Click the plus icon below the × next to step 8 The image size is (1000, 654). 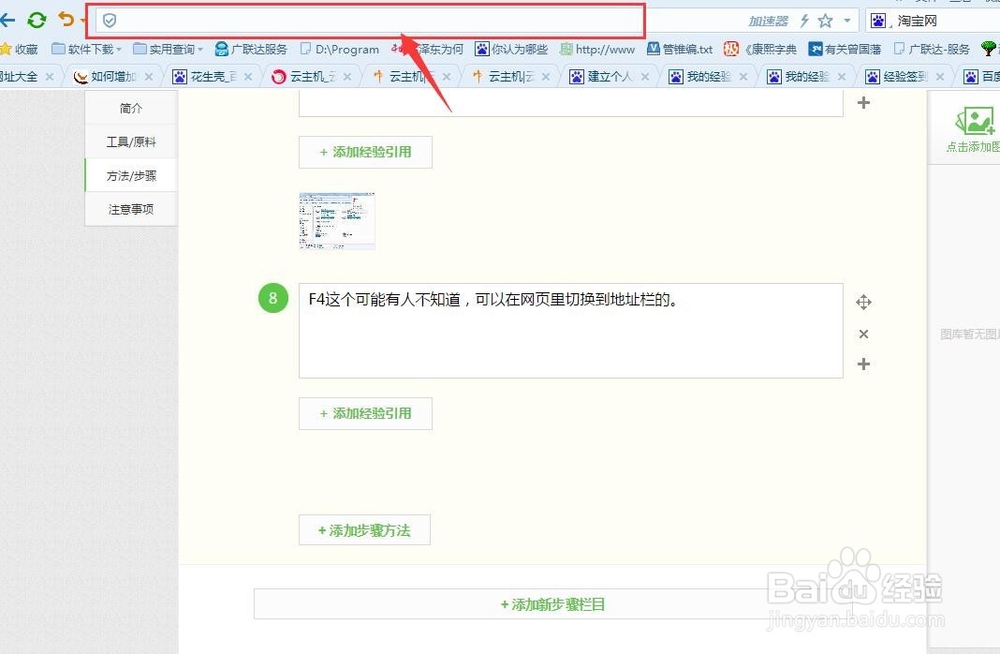click(864, 365)
